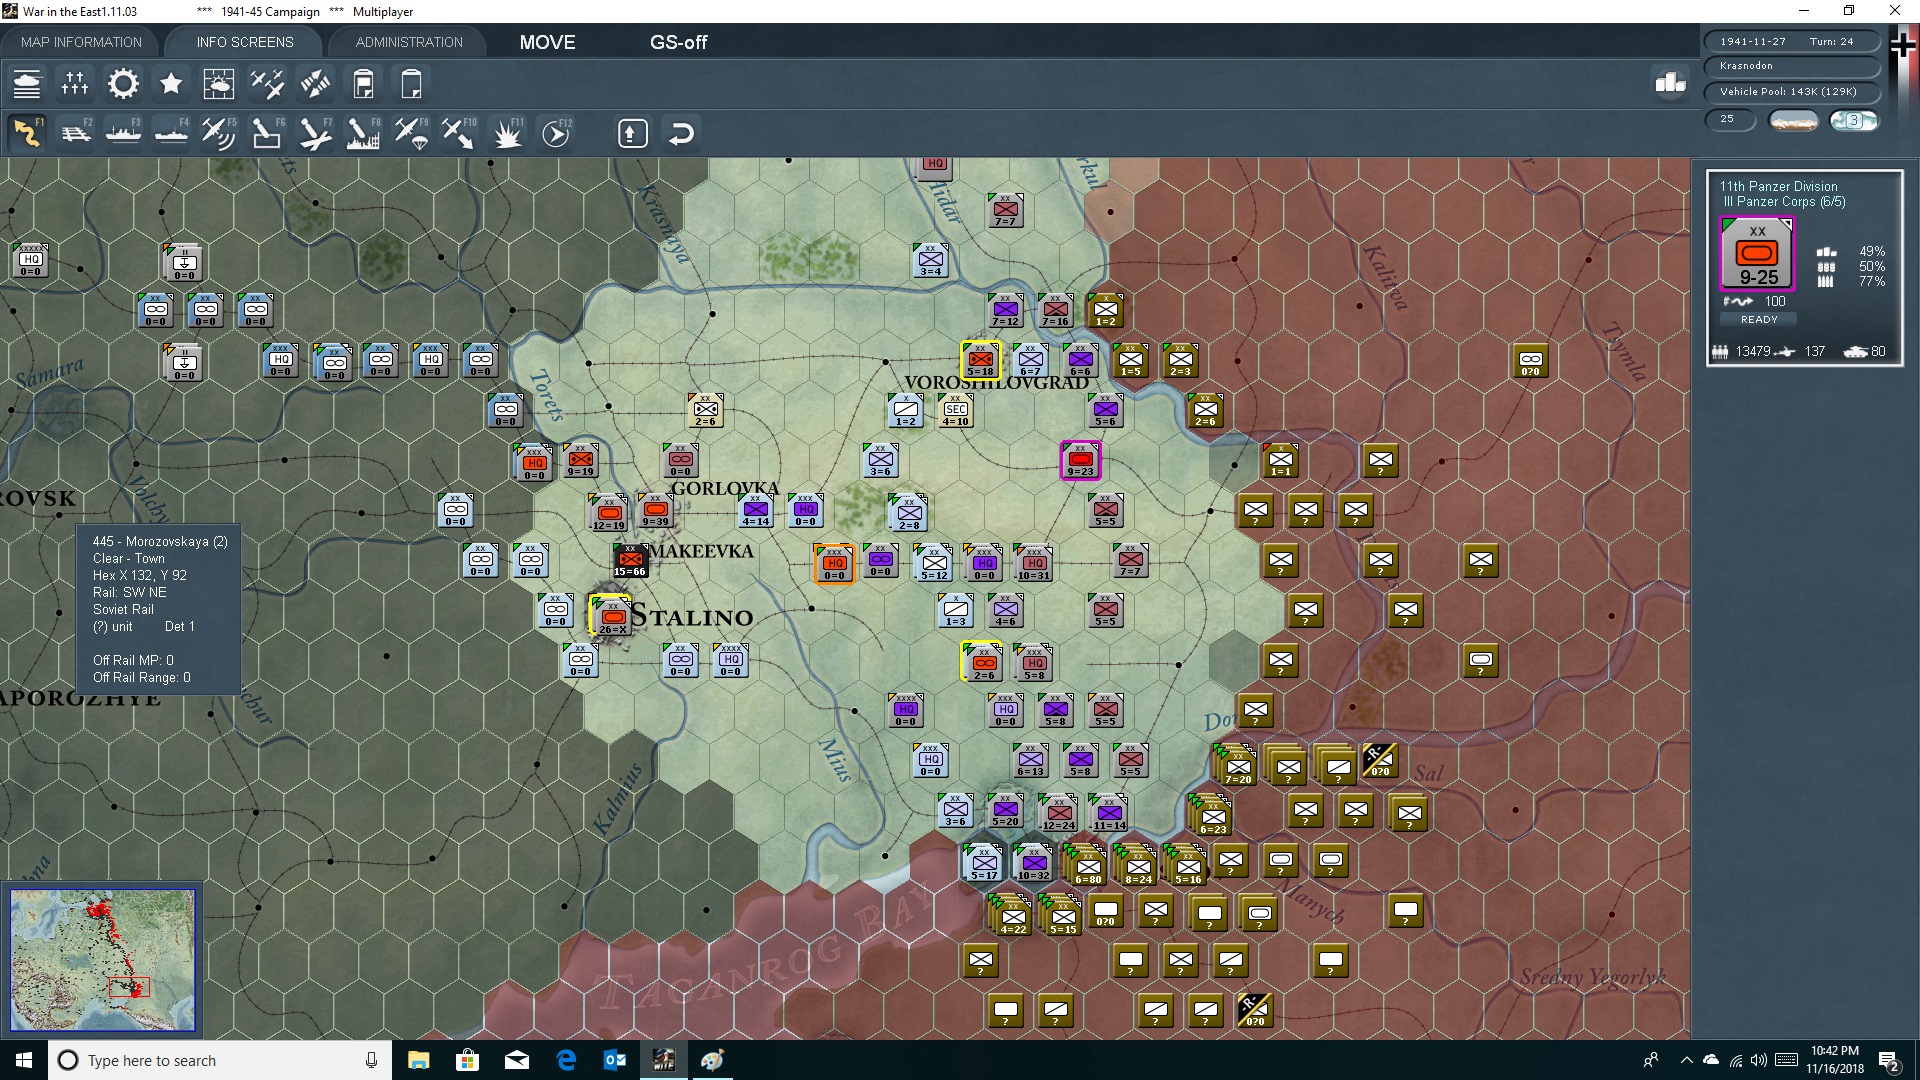Screen dimensions: 1920x1080
Task: Open the notification center icon
Action: (x=1889, y=1060)
